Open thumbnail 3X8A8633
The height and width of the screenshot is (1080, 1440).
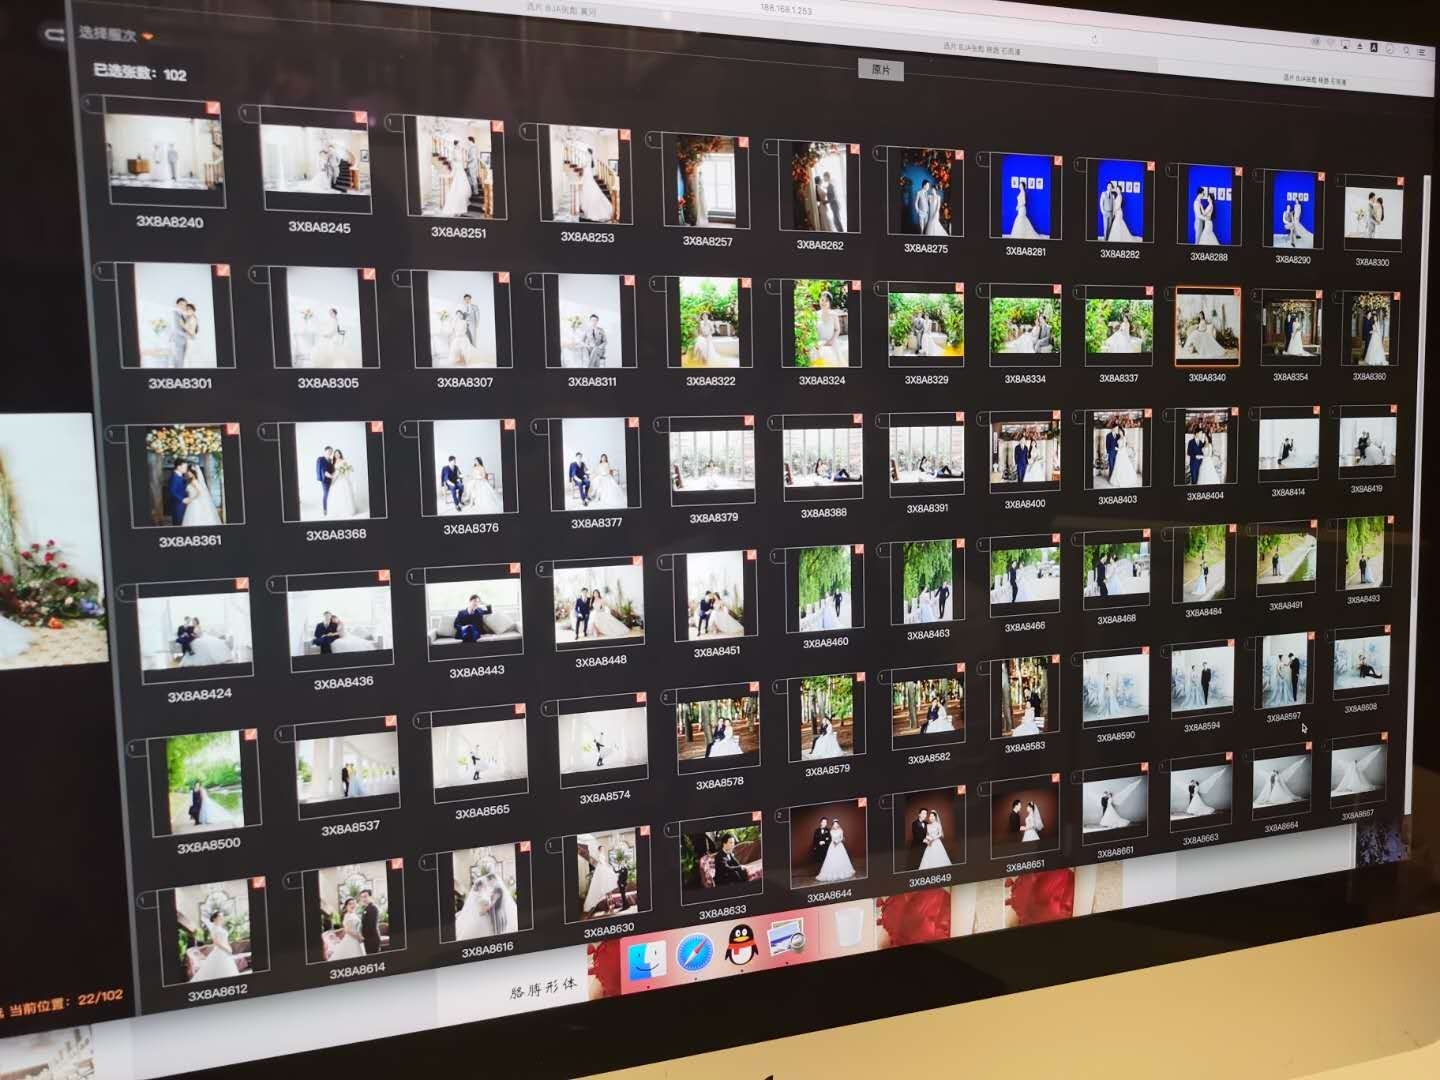tap(719, 861)
